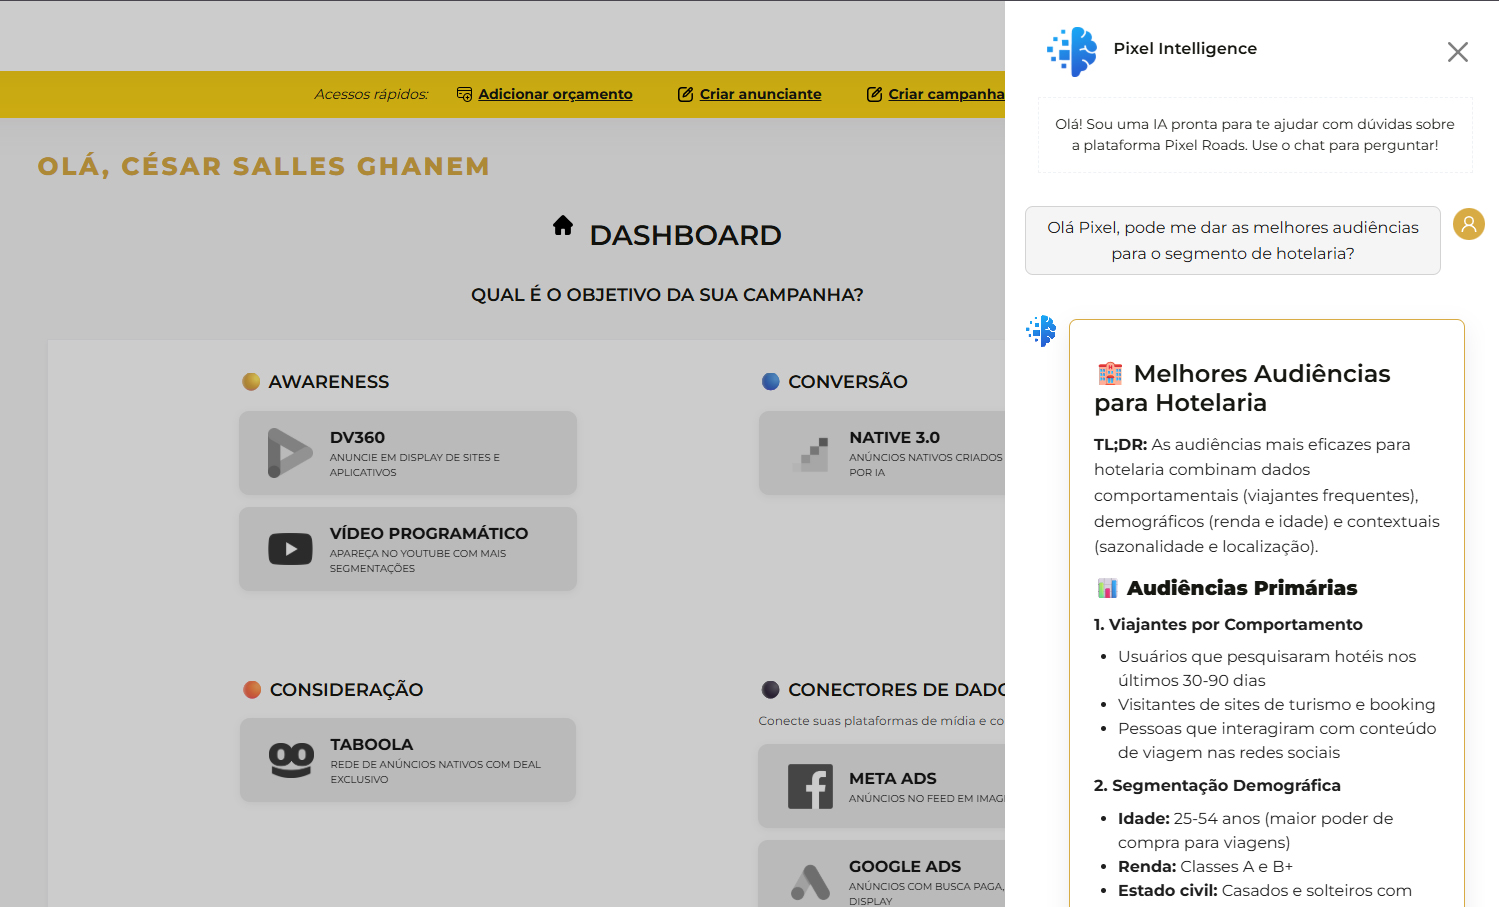The width and height of the screenshot is (1499, 907).
Task: Click '1. Viajantes por Comportamento' line
Action: pos(1228,624)
